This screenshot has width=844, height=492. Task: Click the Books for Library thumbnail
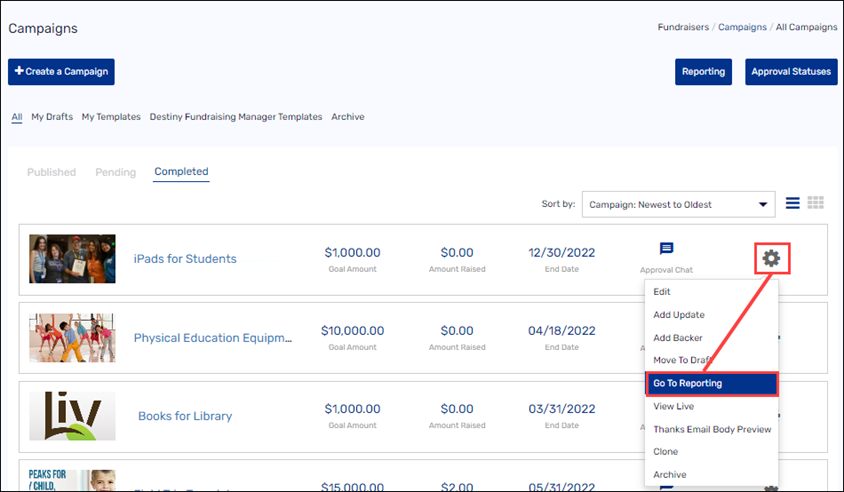[72, 415]
